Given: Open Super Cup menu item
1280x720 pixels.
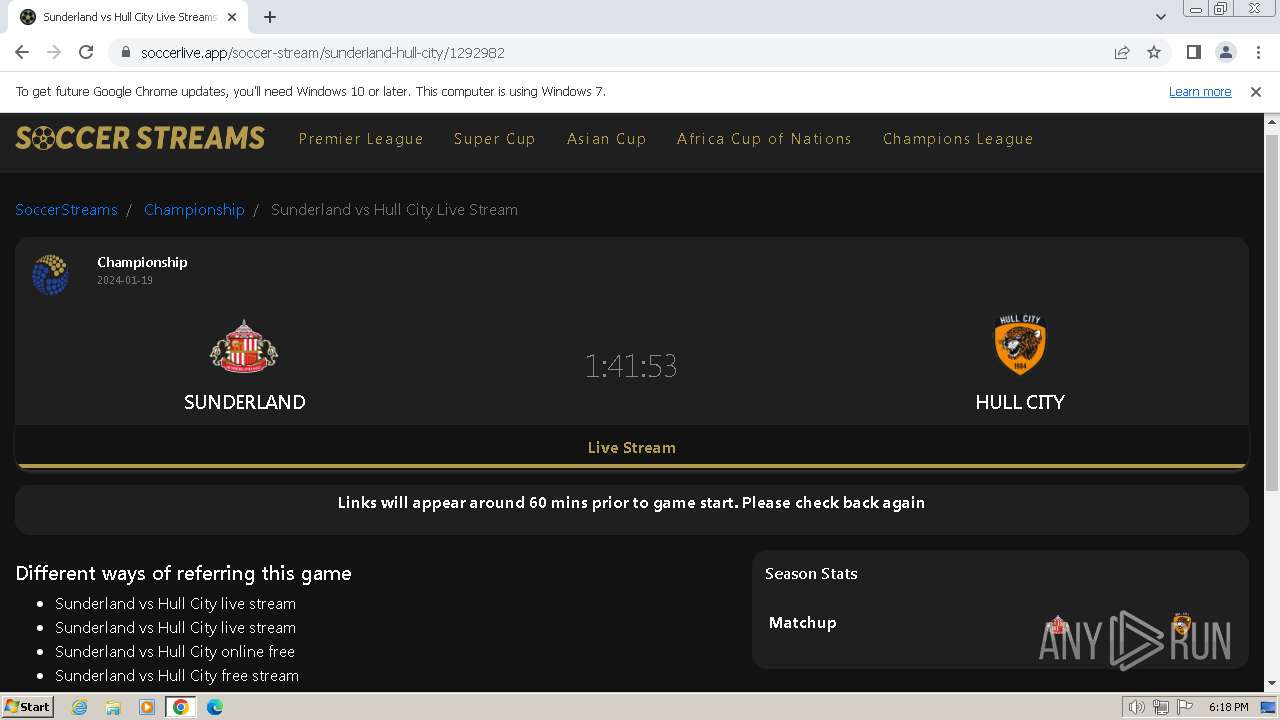Looking at the screenshot, I should point(495,139).
